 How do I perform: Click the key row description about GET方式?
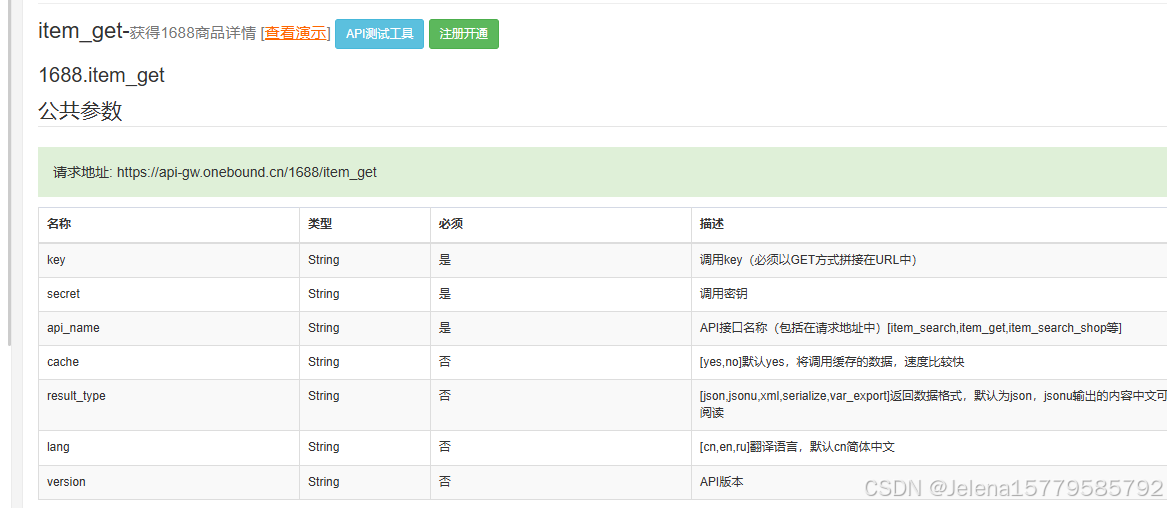pos(808,260)
